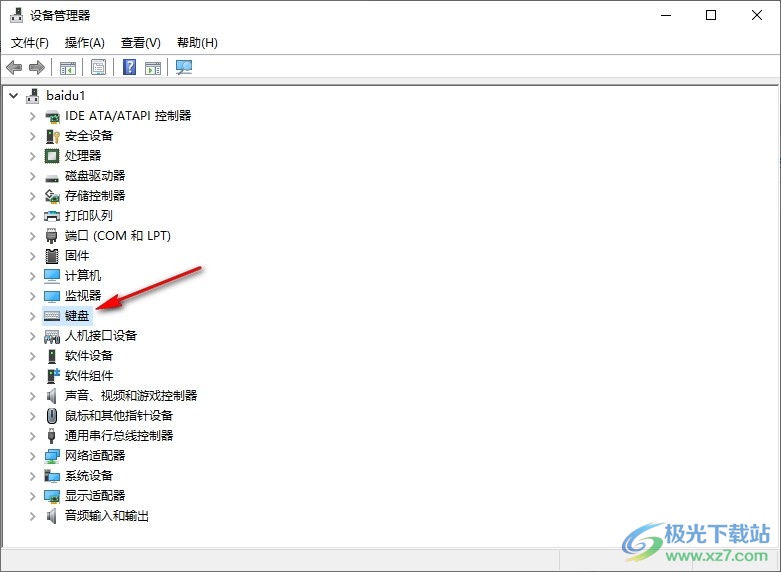This screenshot has width=781, height=572.
Task: Select the 存储控制器 label
Action: tap(95, 196)
